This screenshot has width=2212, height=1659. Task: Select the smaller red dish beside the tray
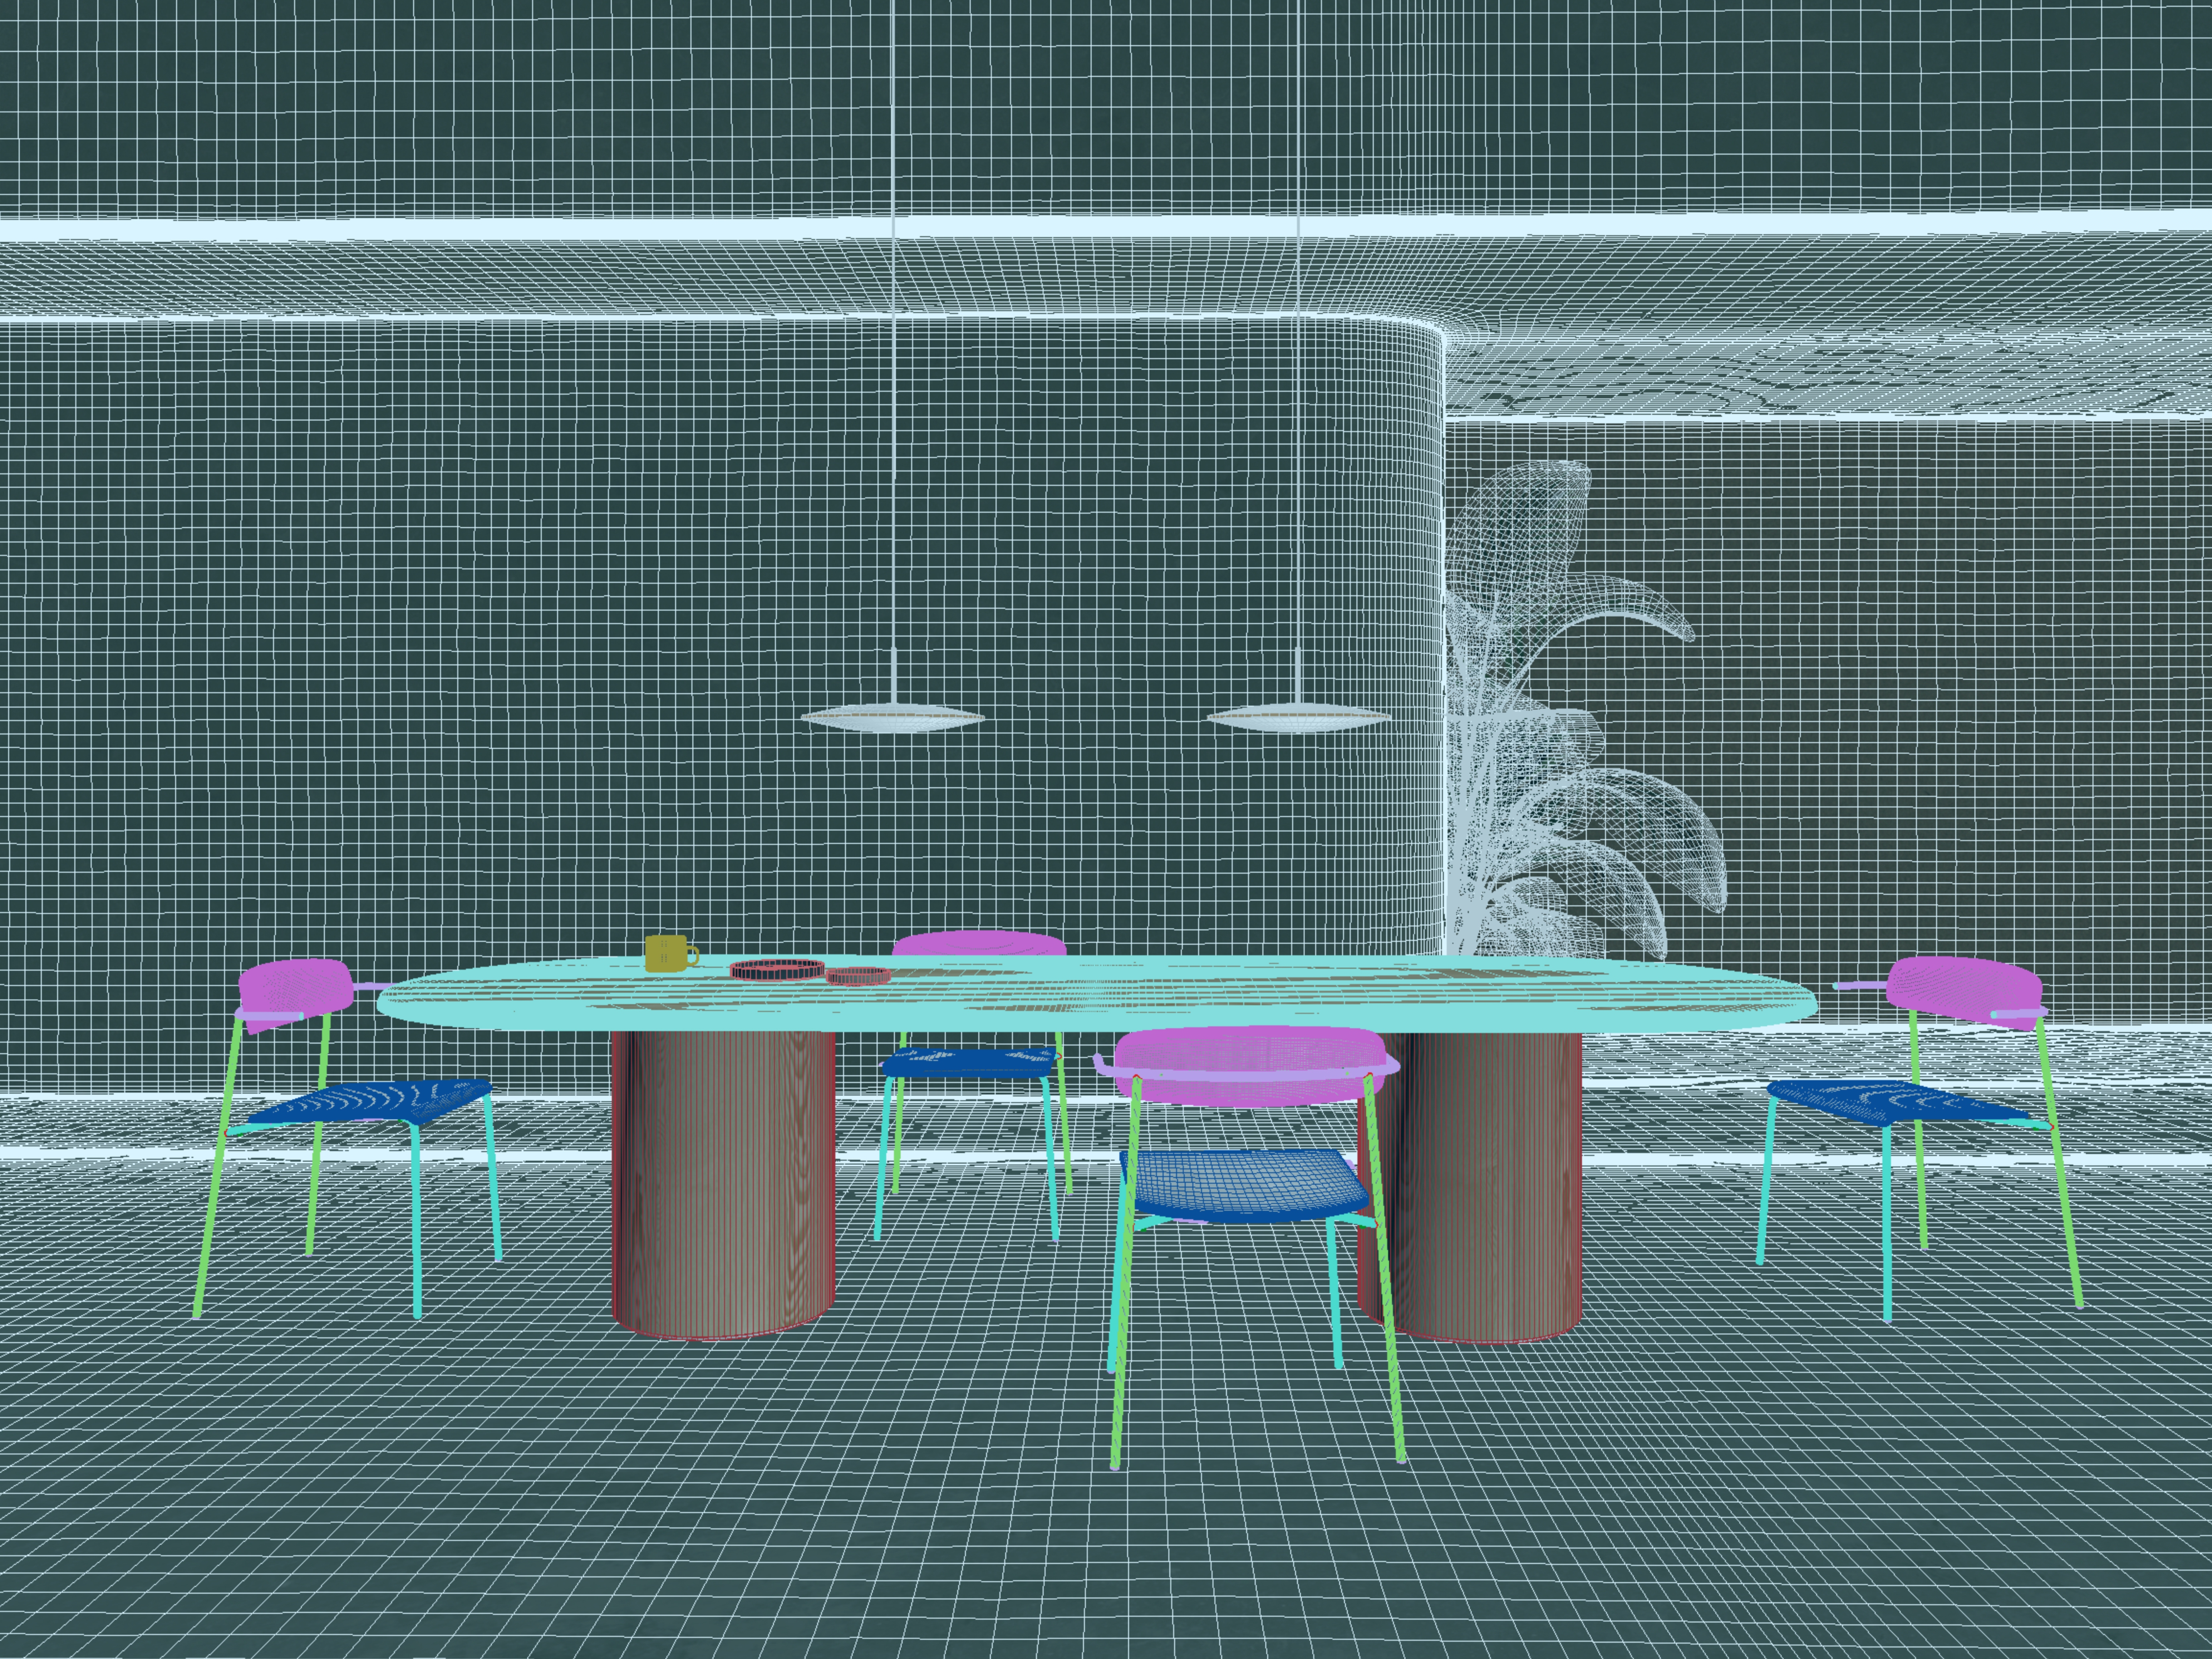tap(858, 976)
